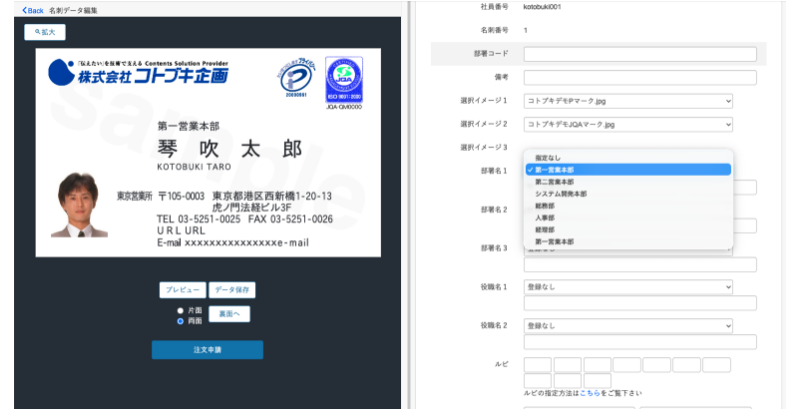800x410 pixels.
Task: Choose 経理部 from the list
Action: tap(629, 230)
